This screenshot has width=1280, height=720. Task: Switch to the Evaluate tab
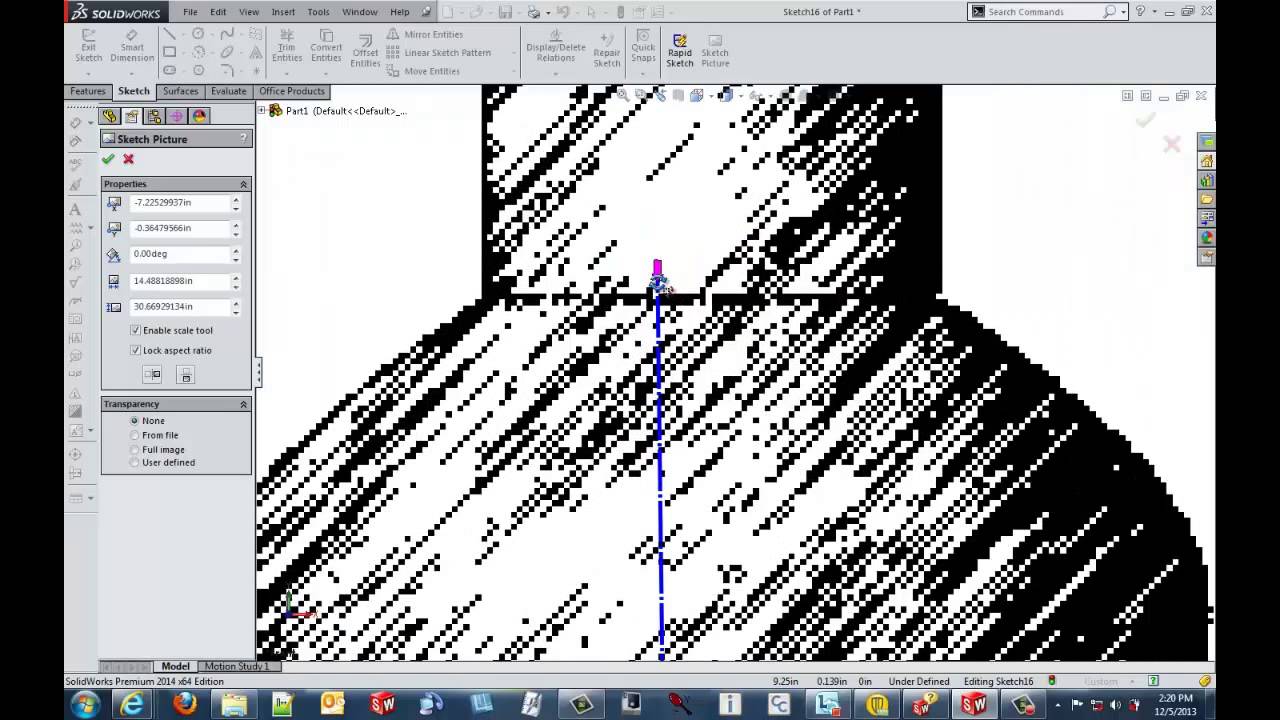click(228, 91)
